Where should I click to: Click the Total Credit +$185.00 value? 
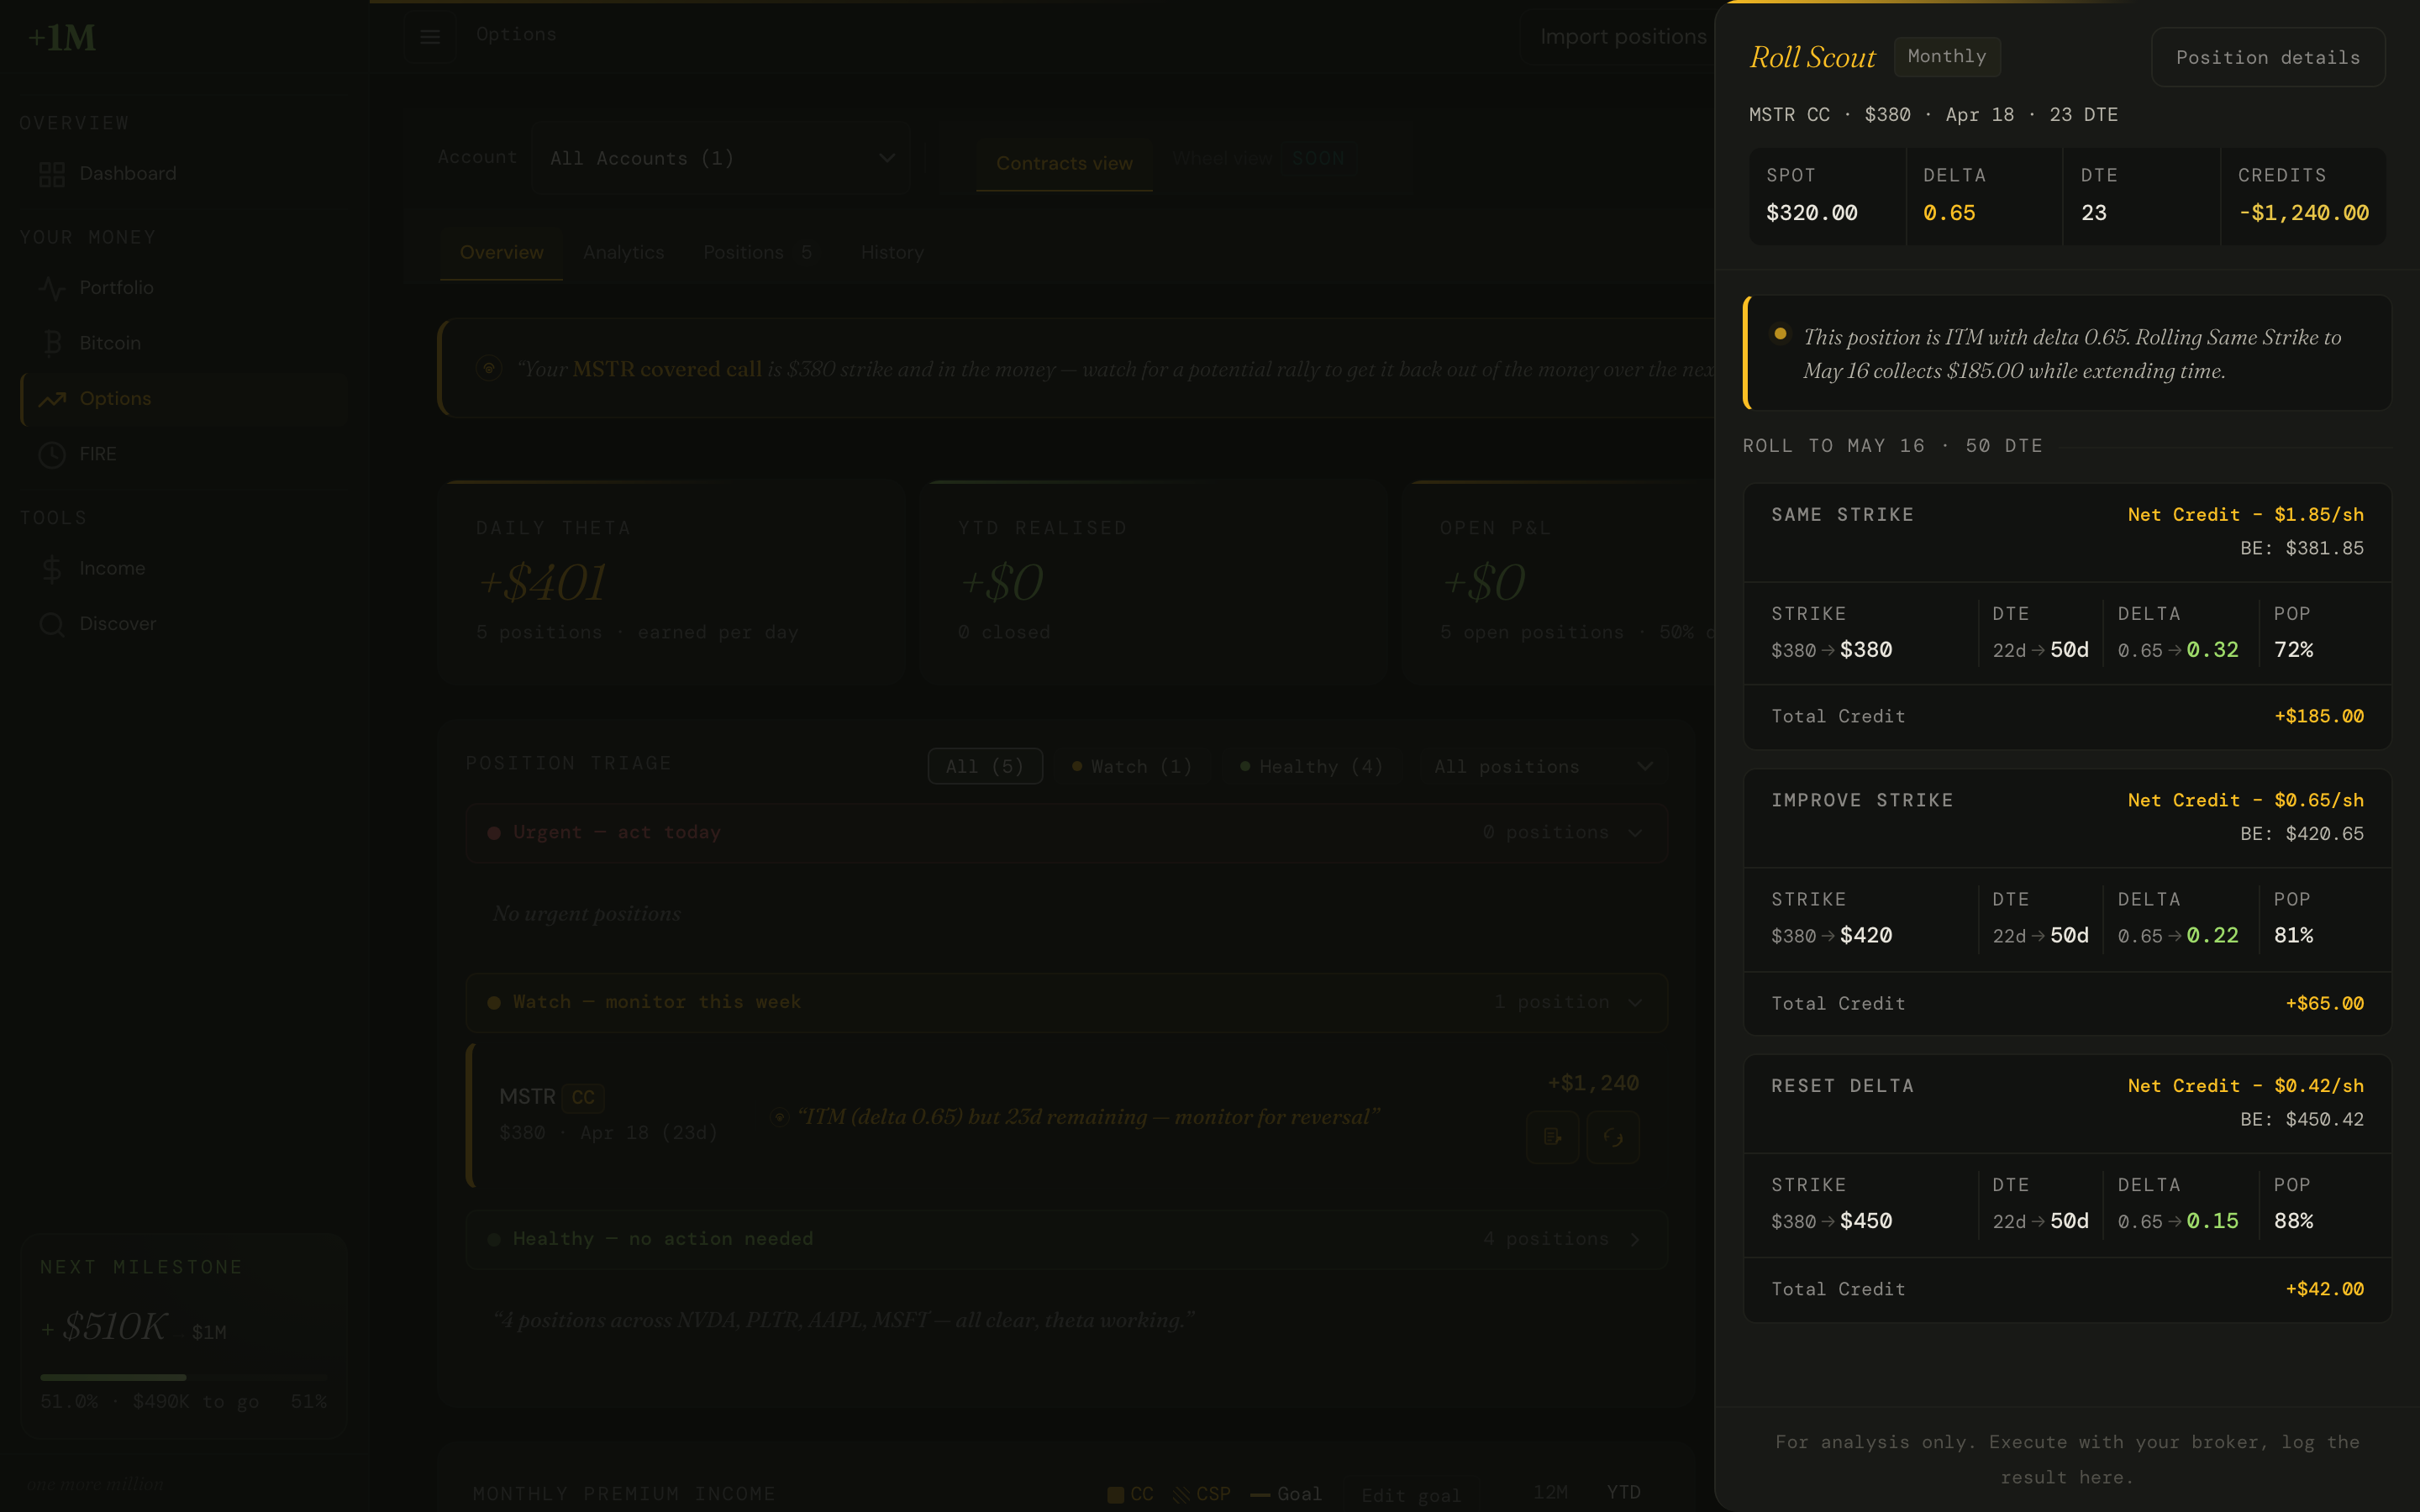pos(2319,717)
